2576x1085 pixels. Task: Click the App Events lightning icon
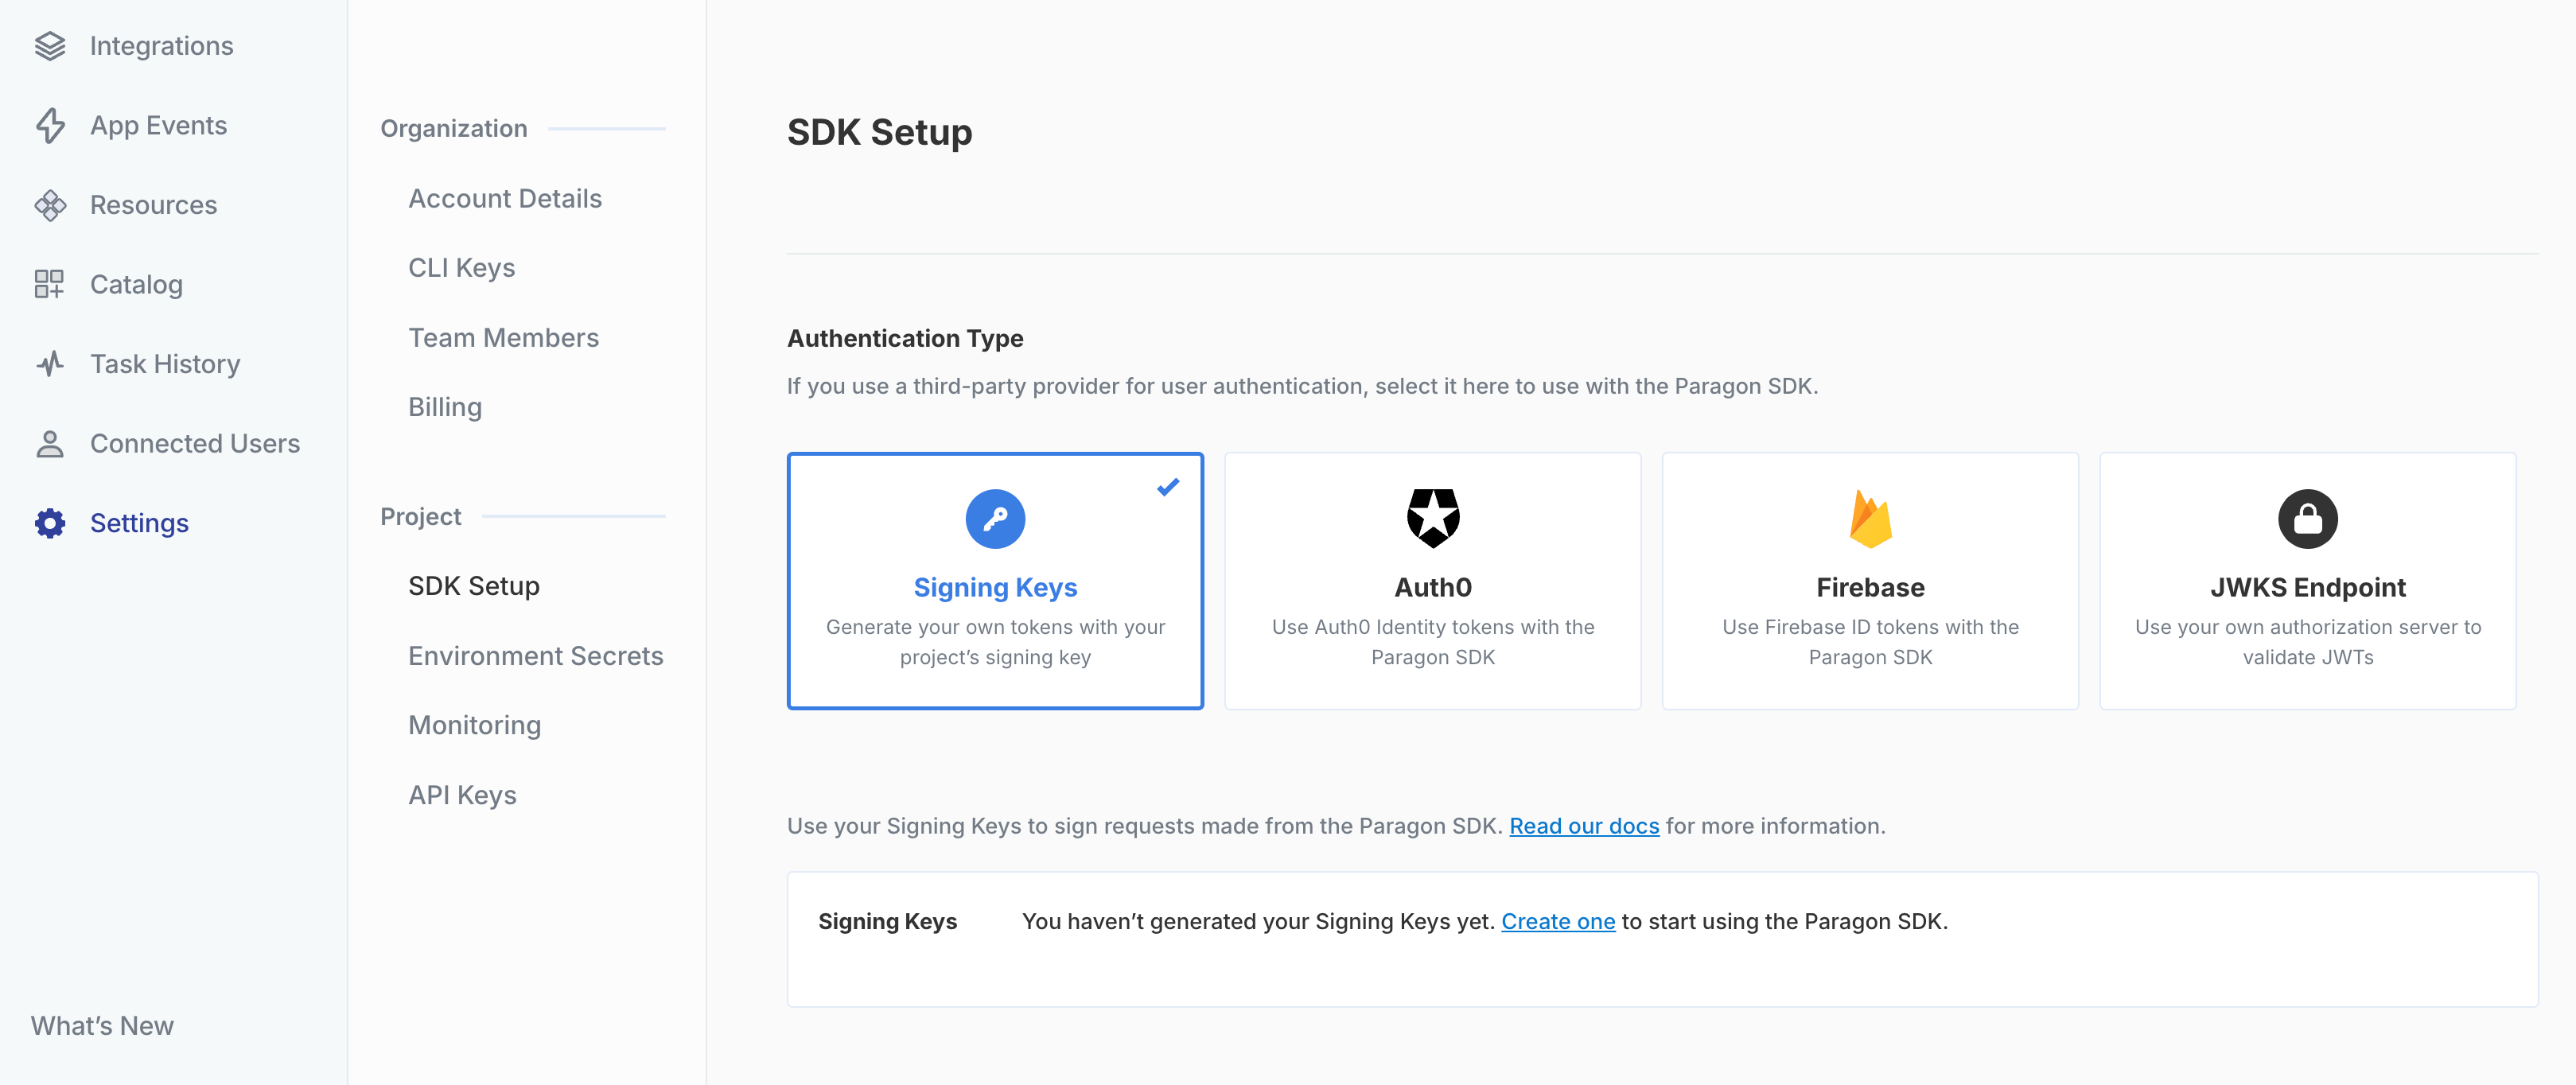[49, 126]
